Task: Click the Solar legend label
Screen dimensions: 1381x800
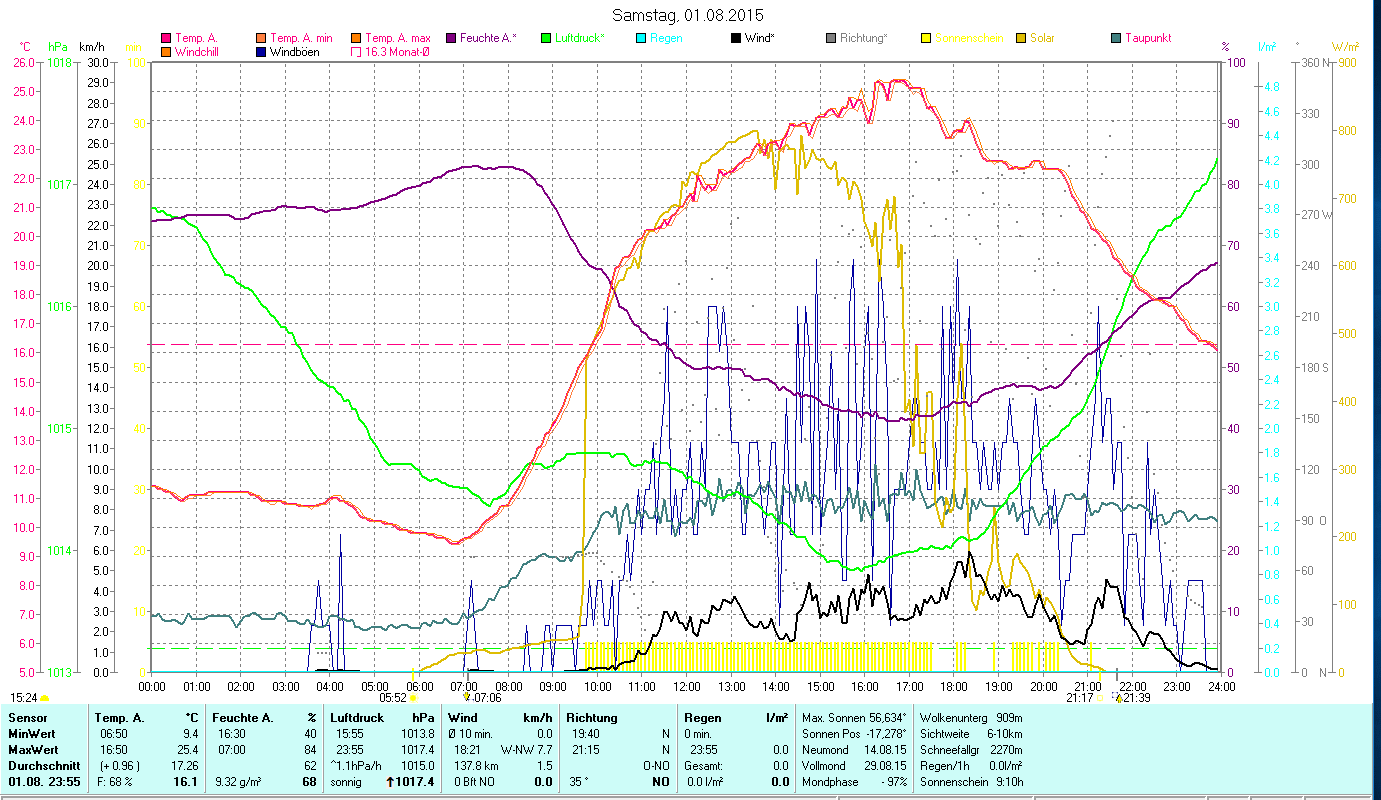Action: pyautogui.click(x=1042, y=38)
